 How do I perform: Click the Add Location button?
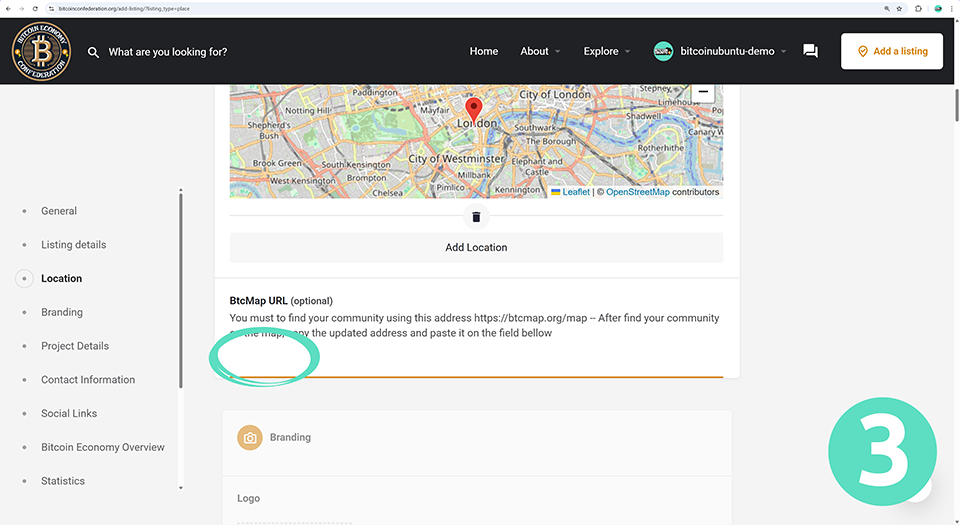click(x=476, y=247)
